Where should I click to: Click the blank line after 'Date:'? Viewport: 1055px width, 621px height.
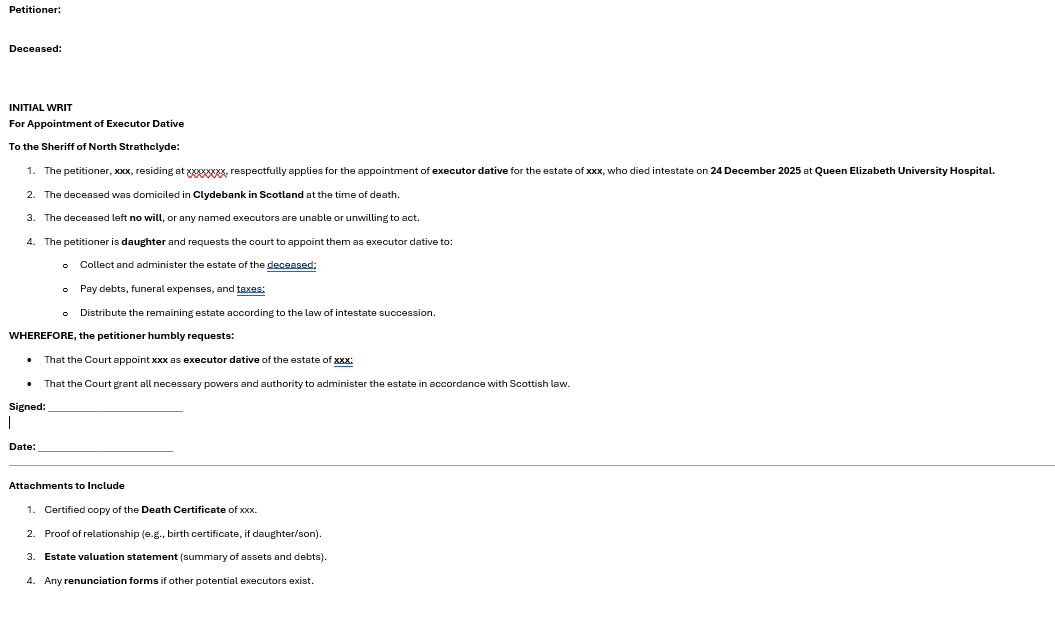[105, 447]
